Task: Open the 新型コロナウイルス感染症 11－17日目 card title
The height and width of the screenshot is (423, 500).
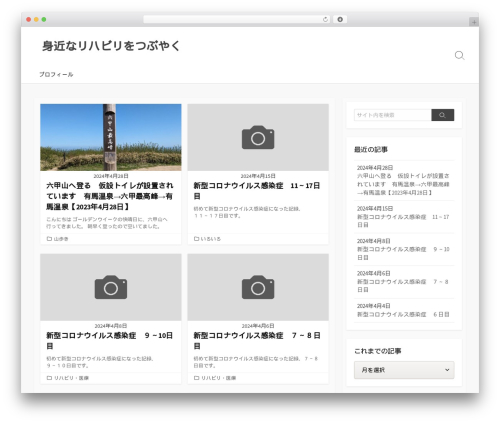Action: [257, 191]
